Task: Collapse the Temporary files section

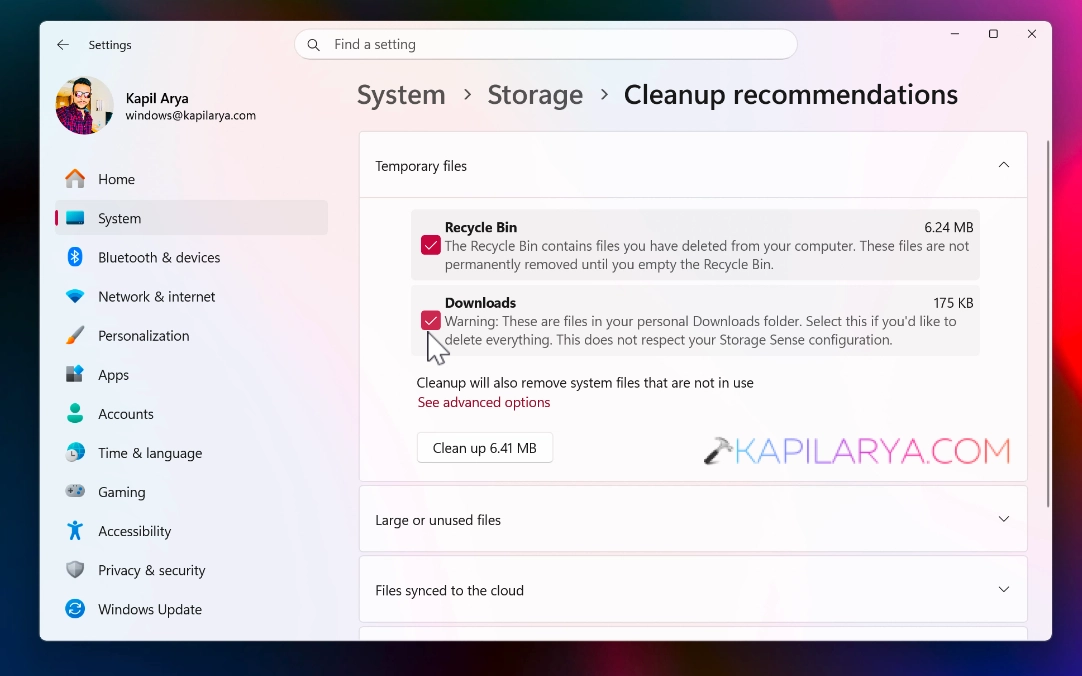Action: click(x=1004, y=165)
